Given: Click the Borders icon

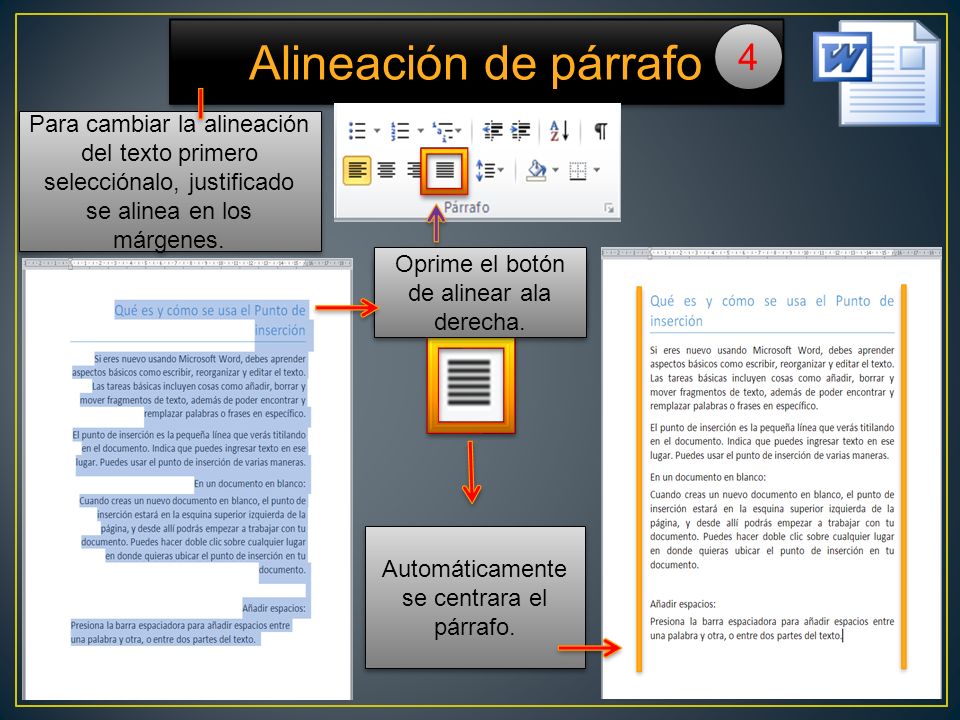Looking at the screenshot, I should click(578, 170).
